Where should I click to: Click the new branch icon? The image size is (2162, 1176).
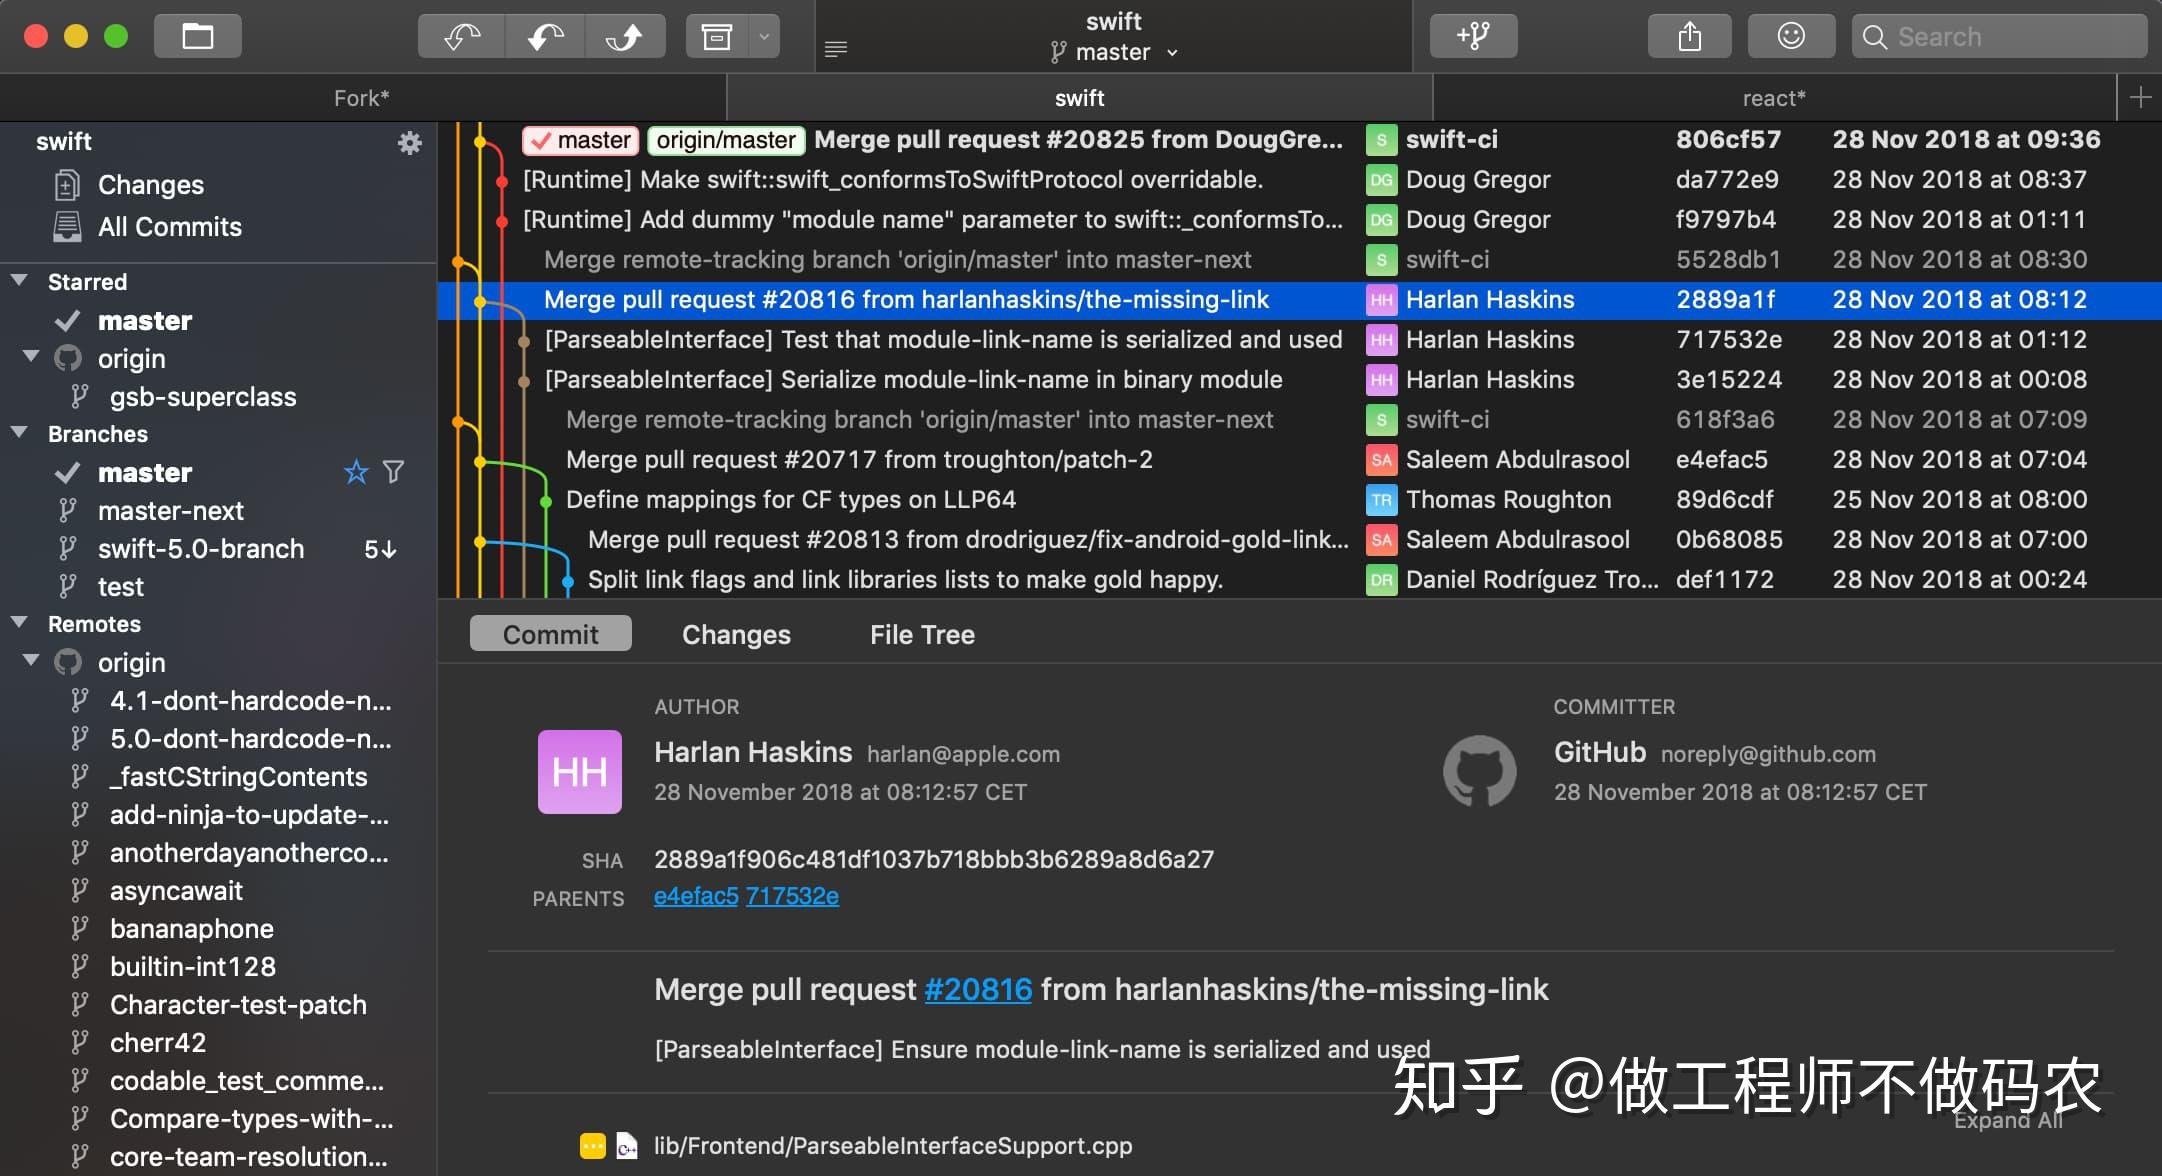(1473, 37)
